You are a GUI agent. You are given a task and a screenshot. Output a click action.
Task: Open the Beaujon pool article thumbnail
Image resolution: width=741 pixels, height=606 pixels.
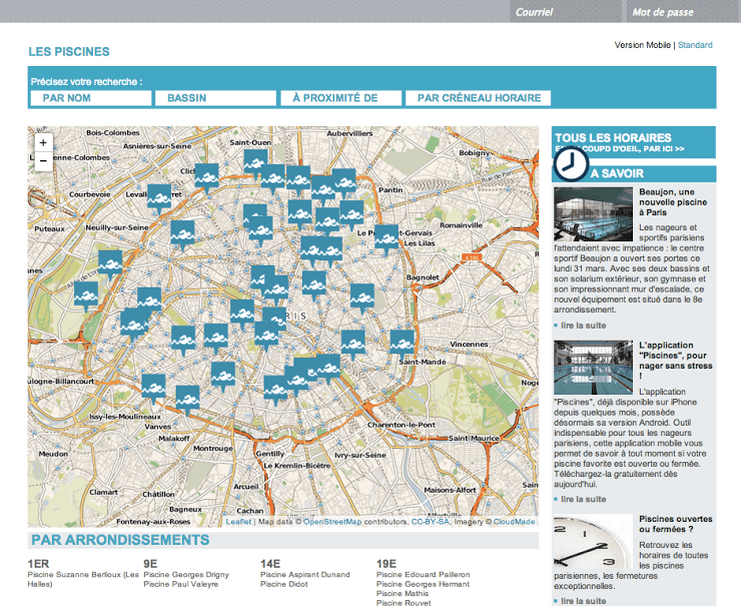pos(594,213)
